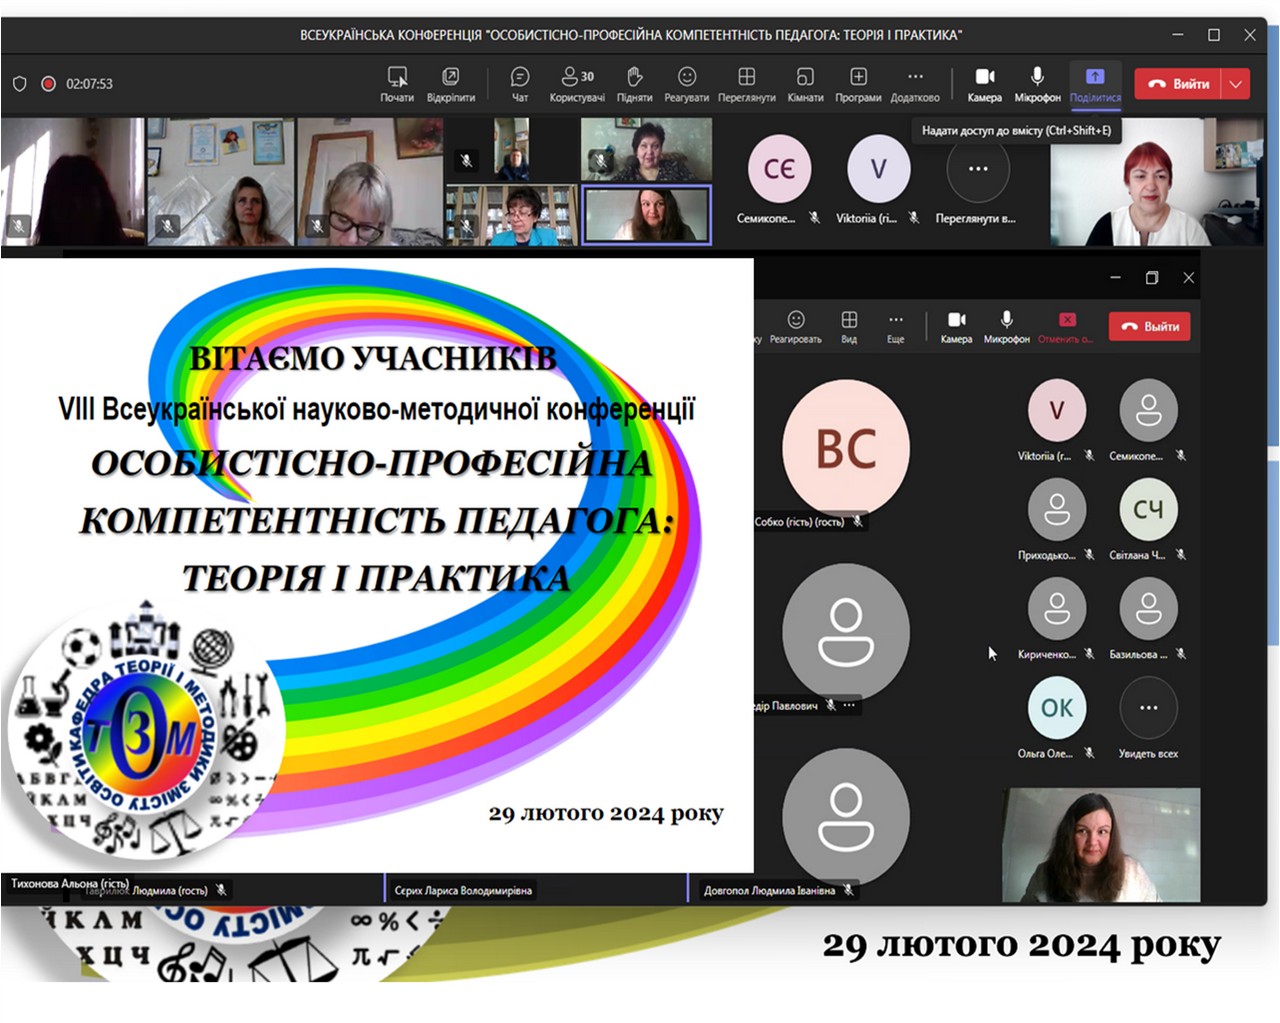The height and width of the screenshot is (1023, 1280).
Task: Open Кімнати breakout rooms
Action: pos(805,84)
